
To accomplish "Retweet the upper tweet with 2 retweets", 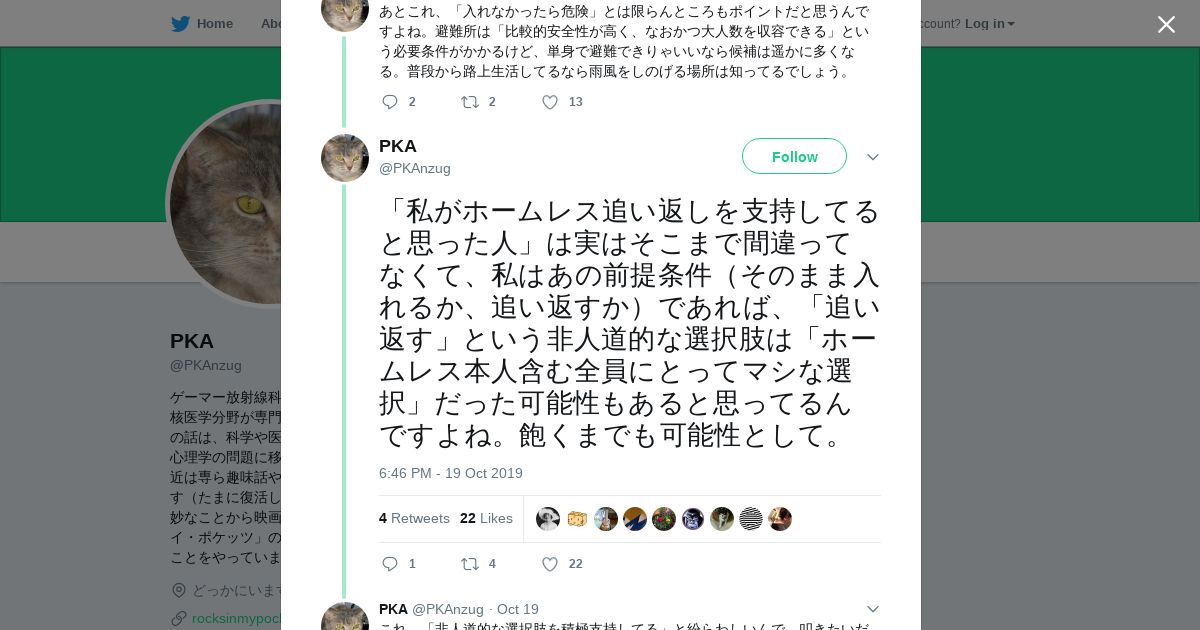I will (470, 102).
